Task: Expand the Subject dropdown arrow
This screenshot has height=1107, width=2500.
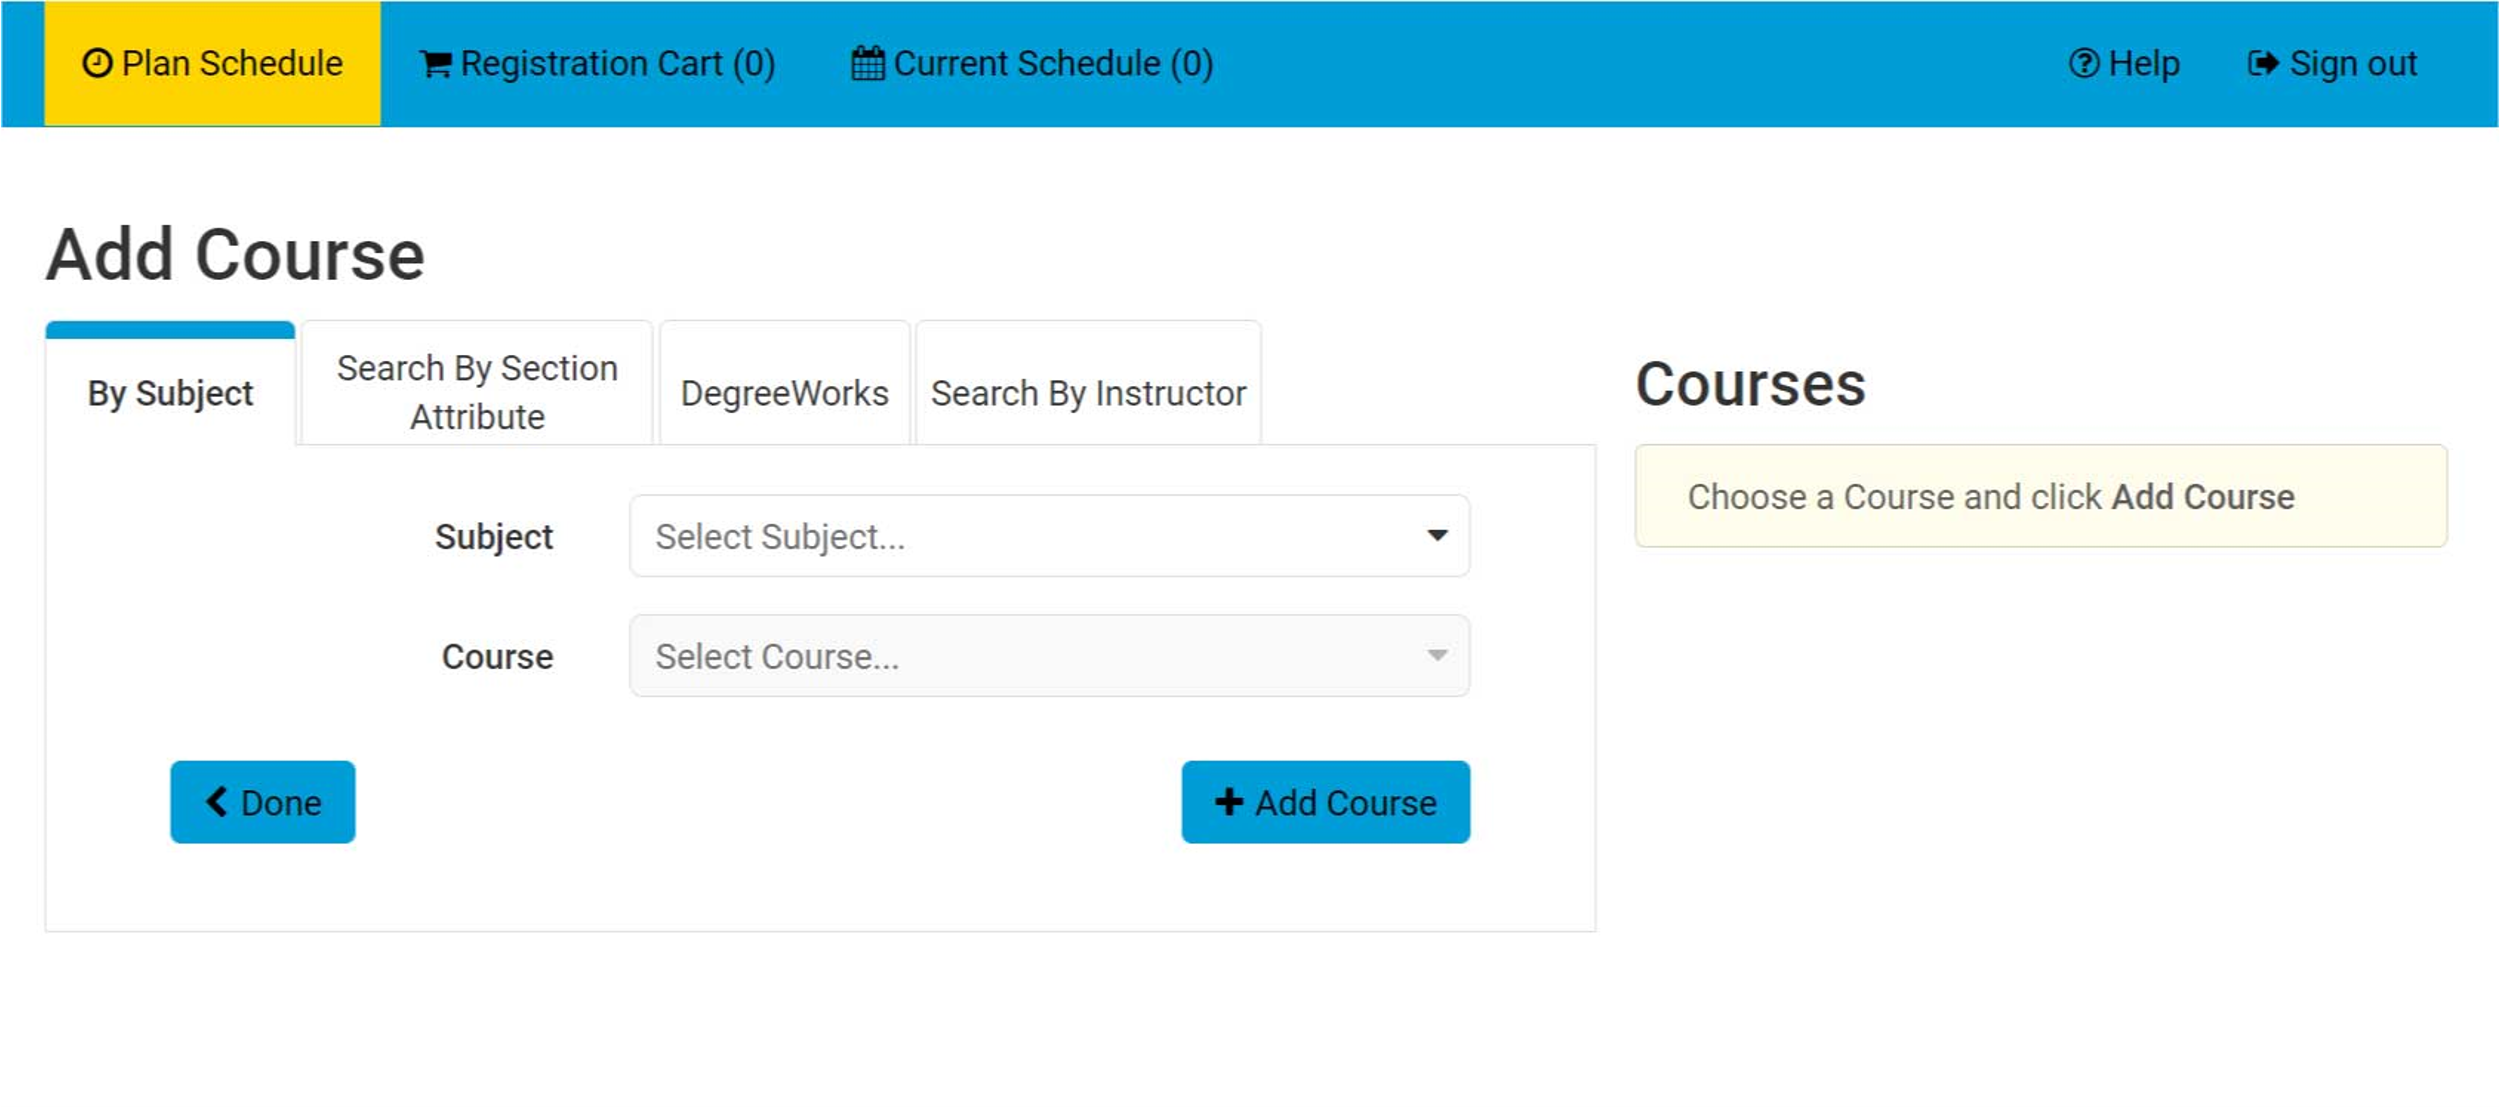Action: click(1437, 535)
